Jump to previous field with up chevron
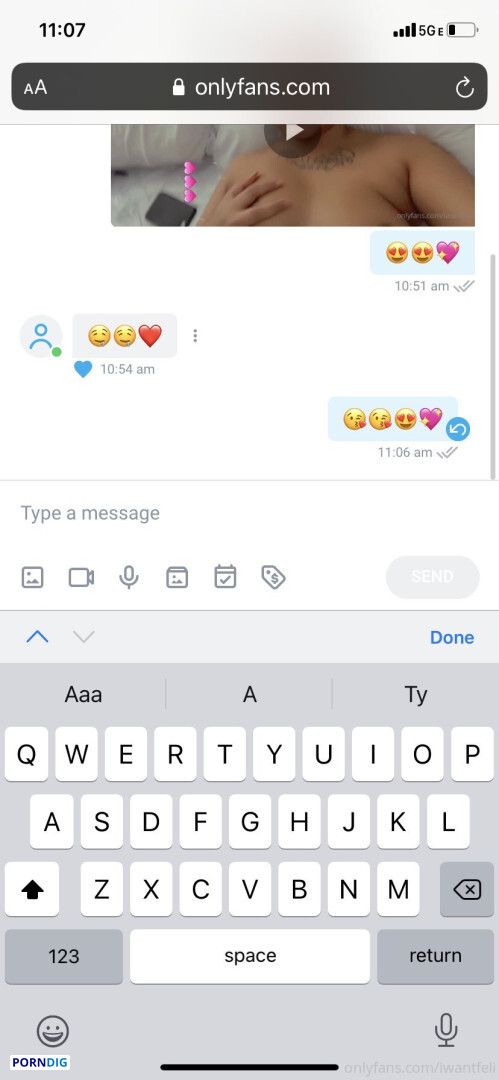The height and width of the screenshot is (1080, 499). click(37, 636)
